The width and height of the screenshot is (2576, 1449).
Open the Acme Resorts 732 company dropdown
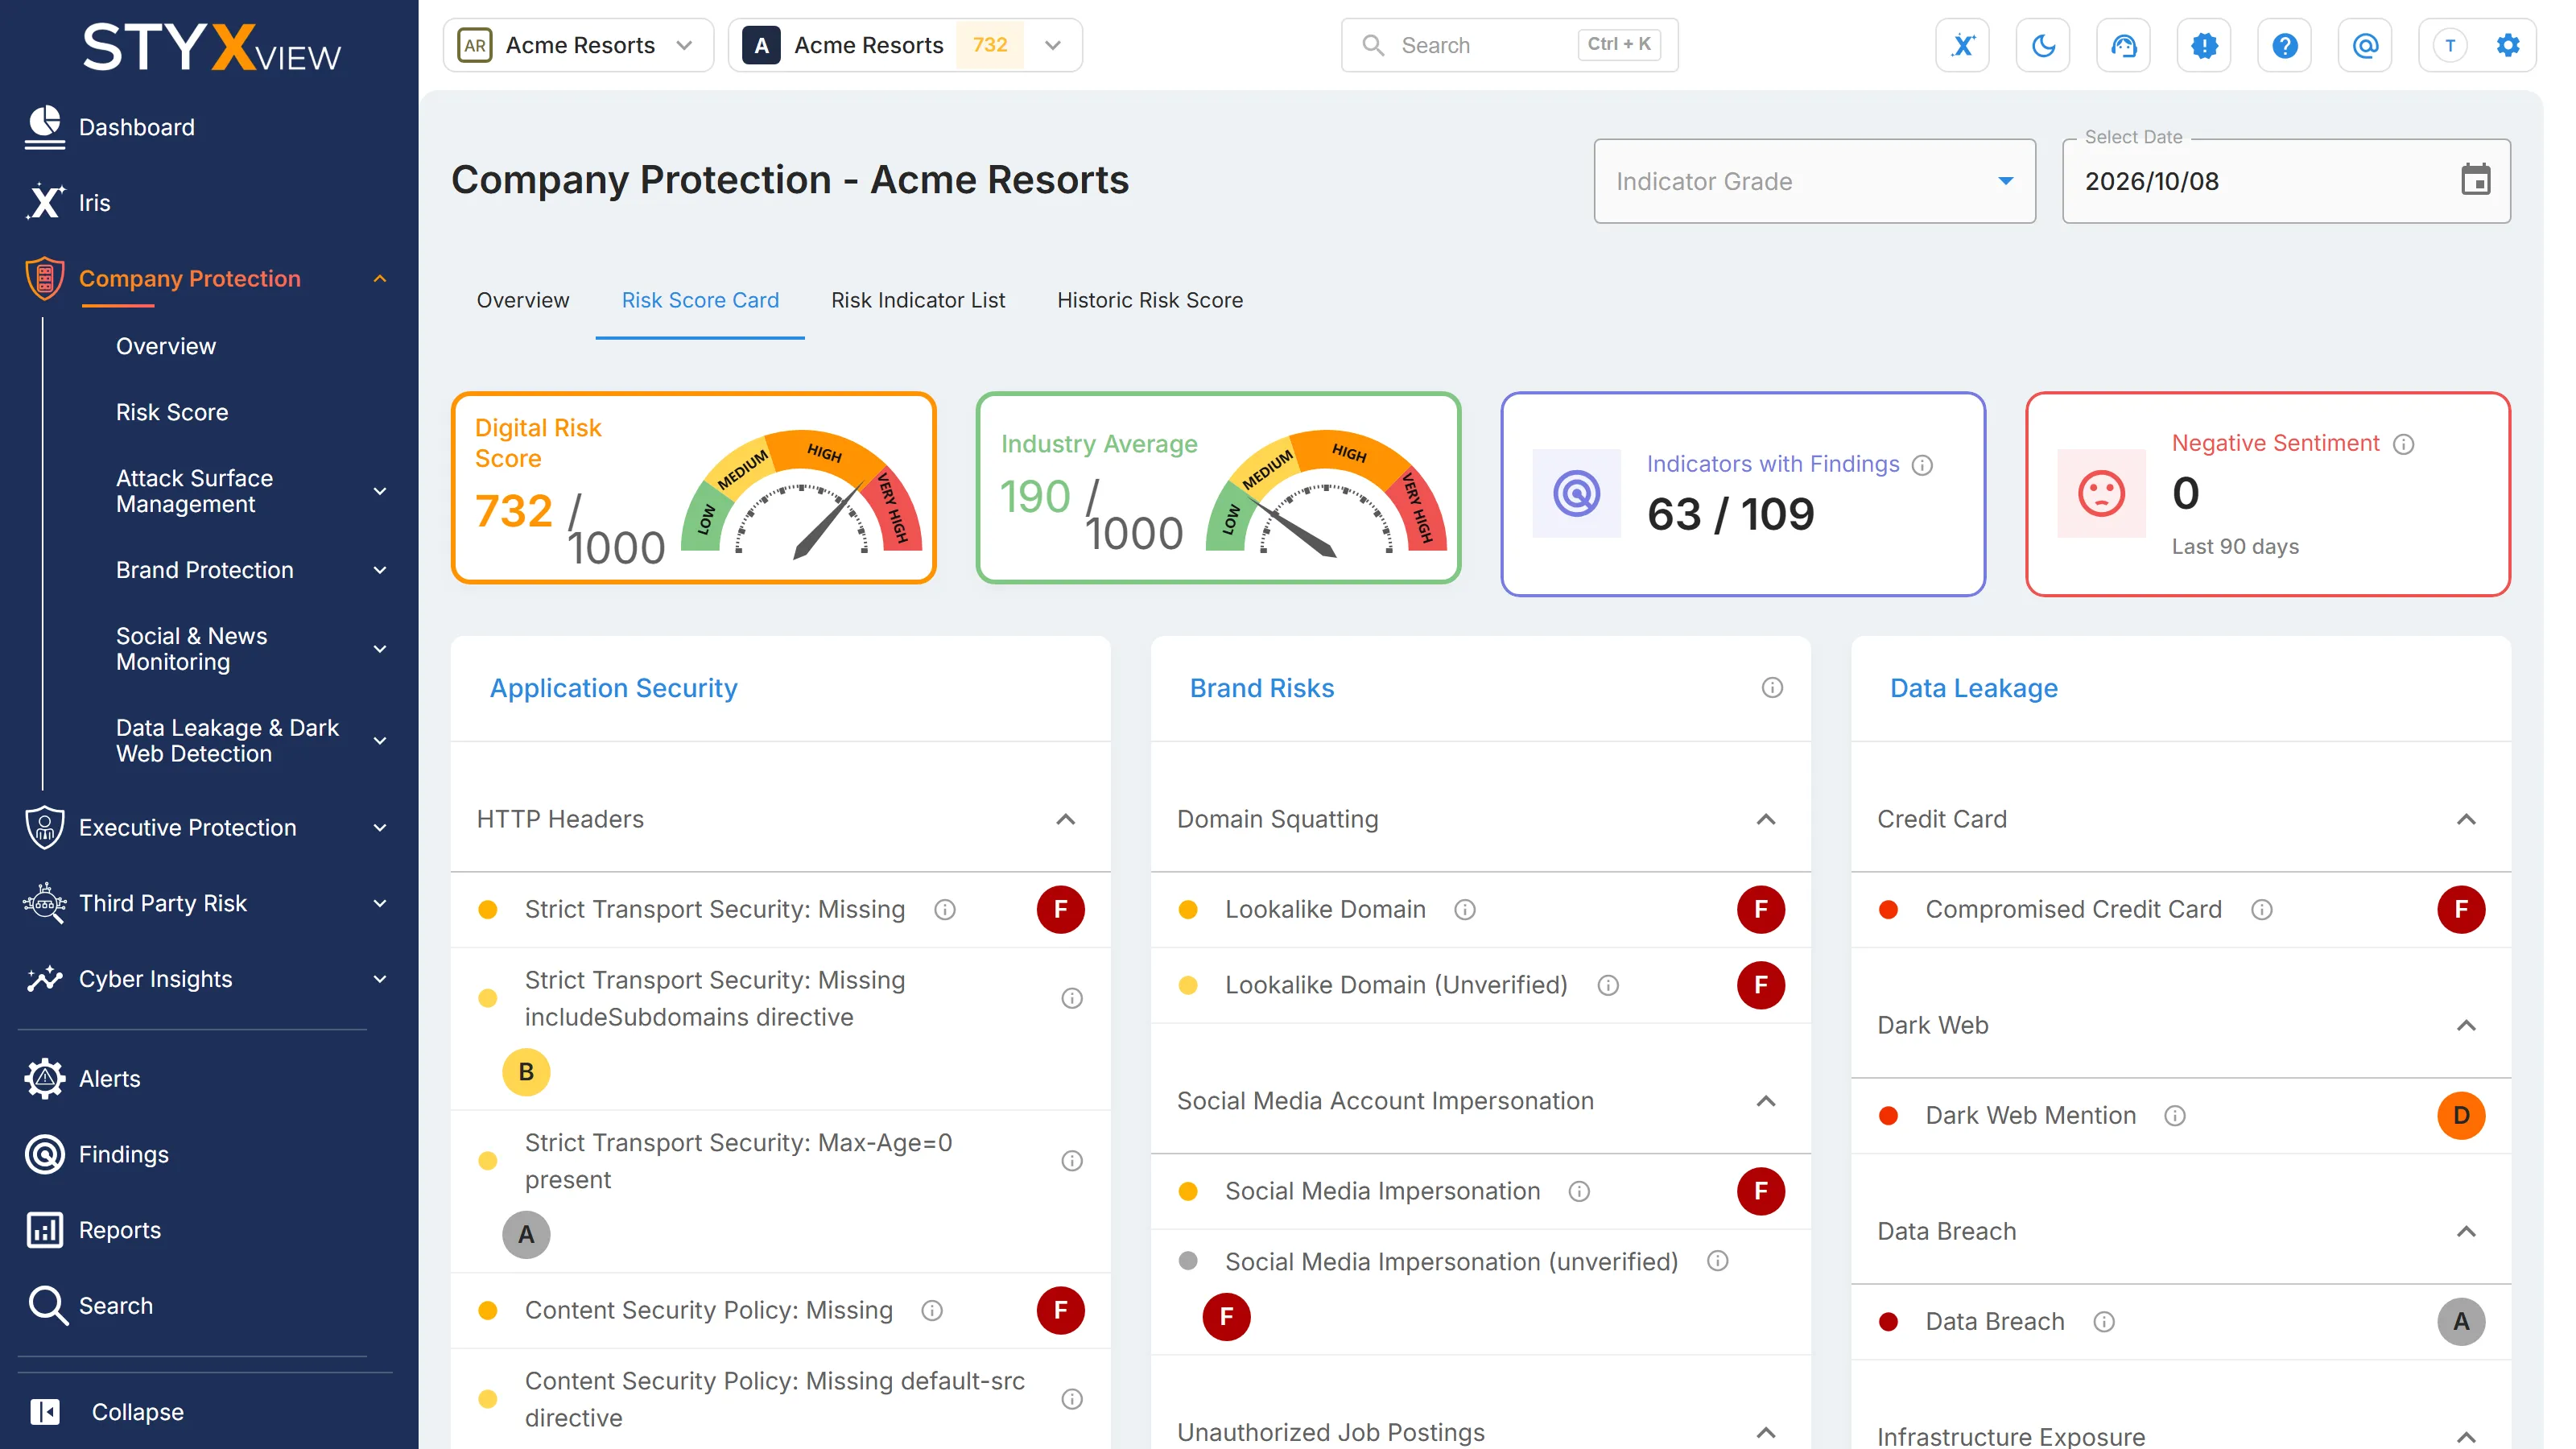pos(905,45)
